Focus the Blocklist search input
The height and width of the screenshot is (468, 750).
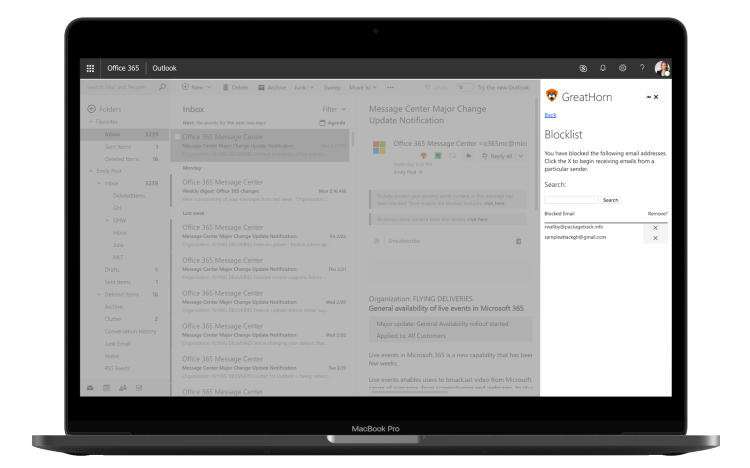(x=571, y=200)
